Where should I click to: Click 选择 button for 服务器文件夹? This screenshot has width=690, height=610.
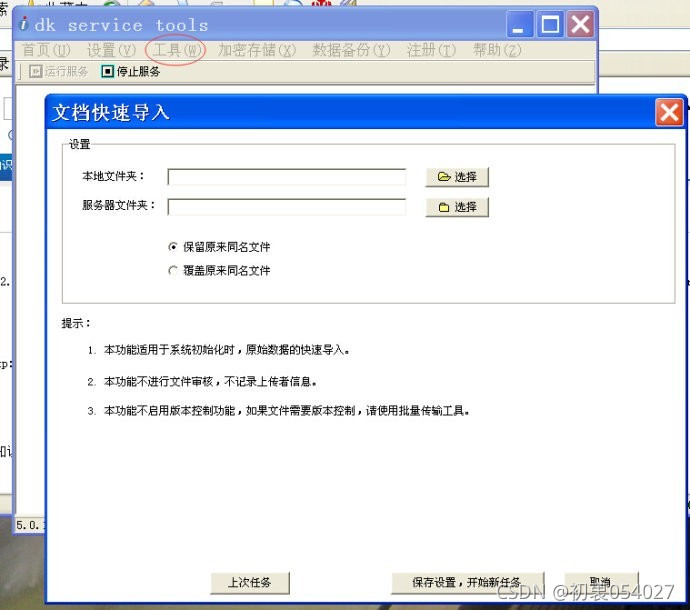tap(457, 207)
